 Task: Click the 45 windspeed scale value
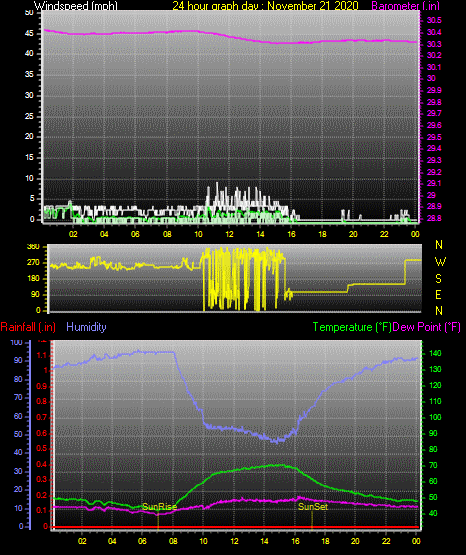click(29, 34)
